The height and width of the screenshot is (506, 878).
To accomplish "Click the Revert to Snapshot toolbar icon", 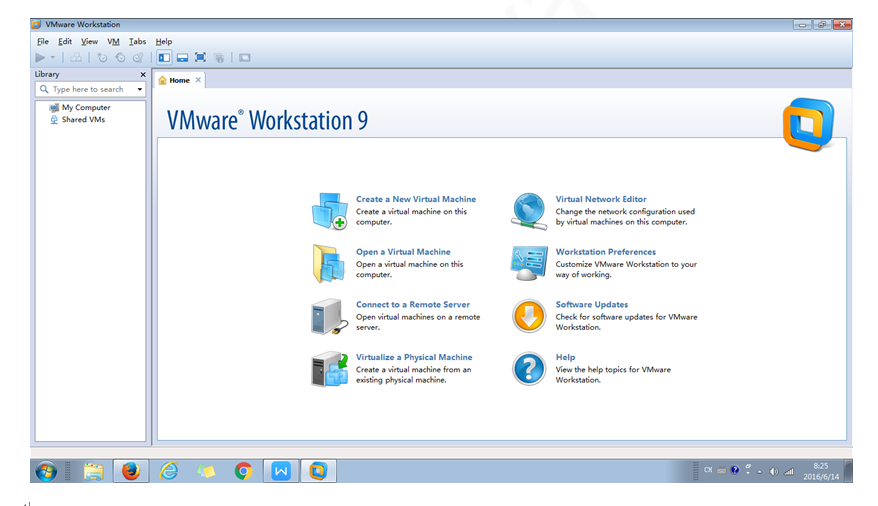I will 120,57.
